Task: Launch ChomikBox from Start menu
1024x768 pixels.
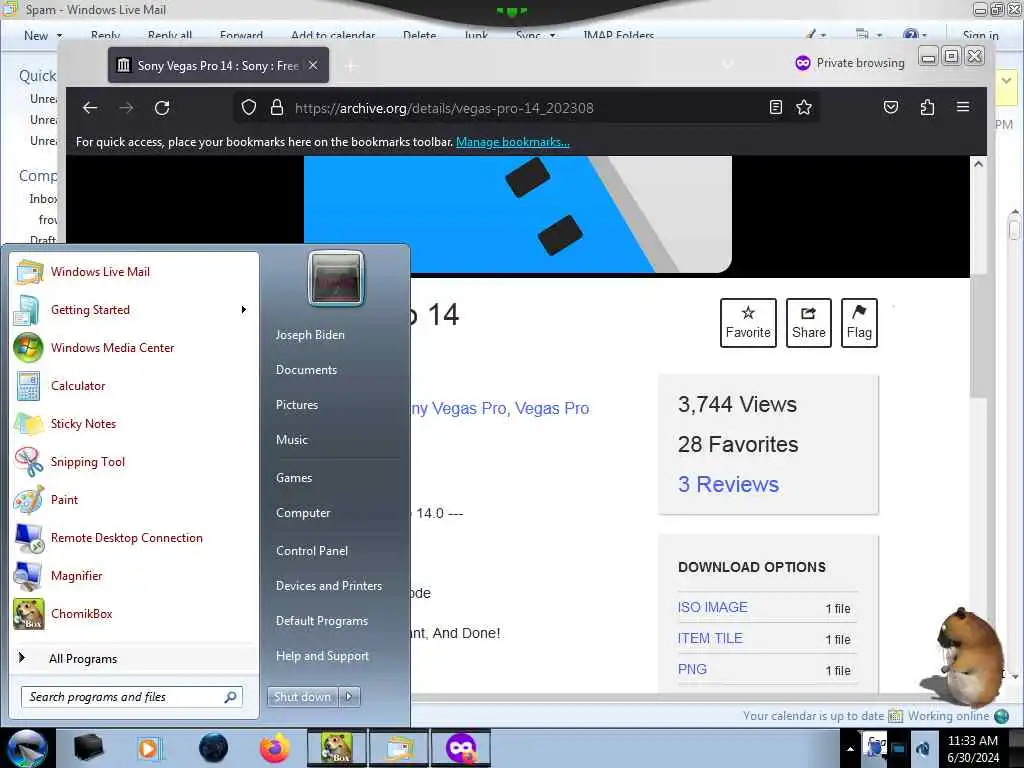Action: coord(135,614)
